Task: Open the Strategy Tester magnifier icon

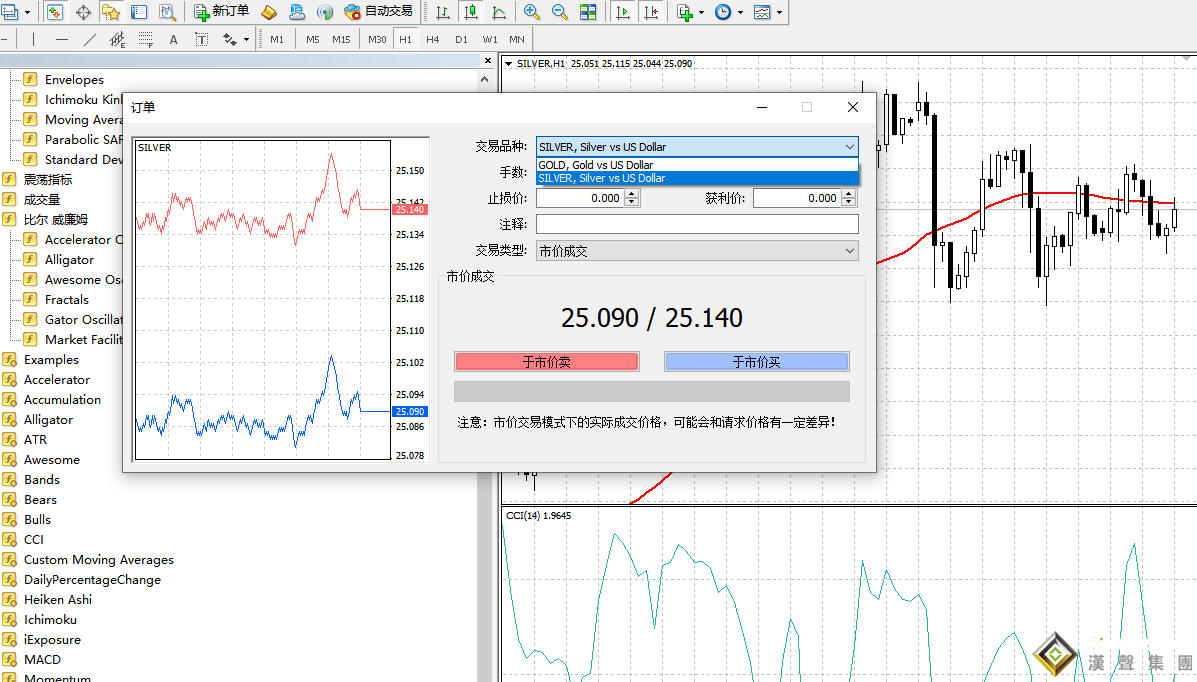Action: tap(167, 12)
